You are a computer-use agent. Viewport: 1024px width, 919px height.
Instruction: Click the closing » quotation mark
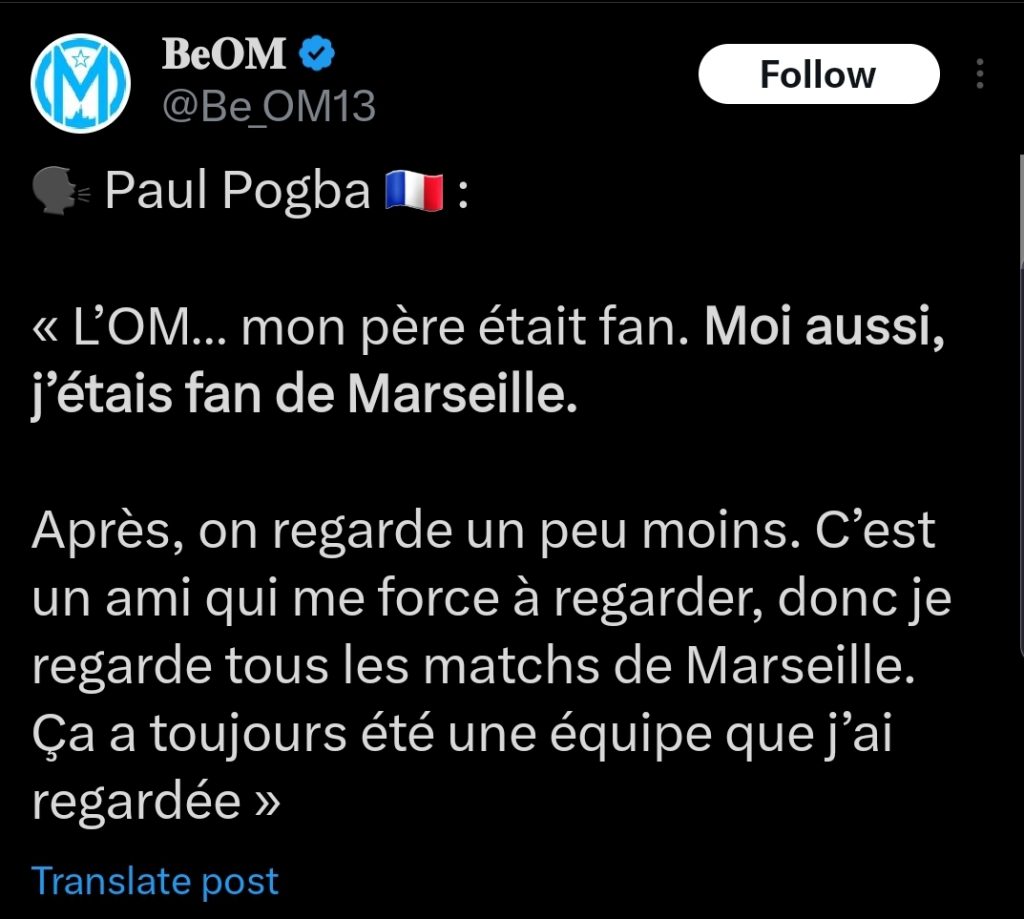point(267,803)
